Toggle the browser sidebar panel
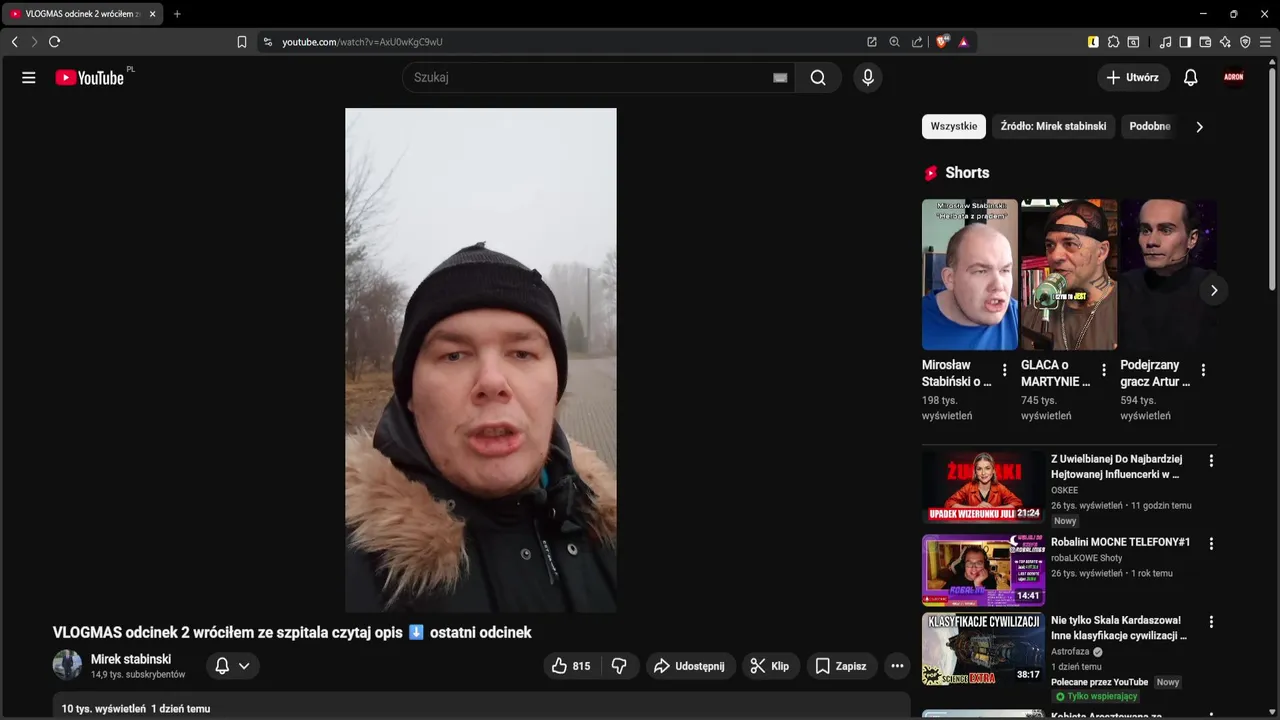This screenshot has height=720, width=1280. click(x=1185, y=42)
